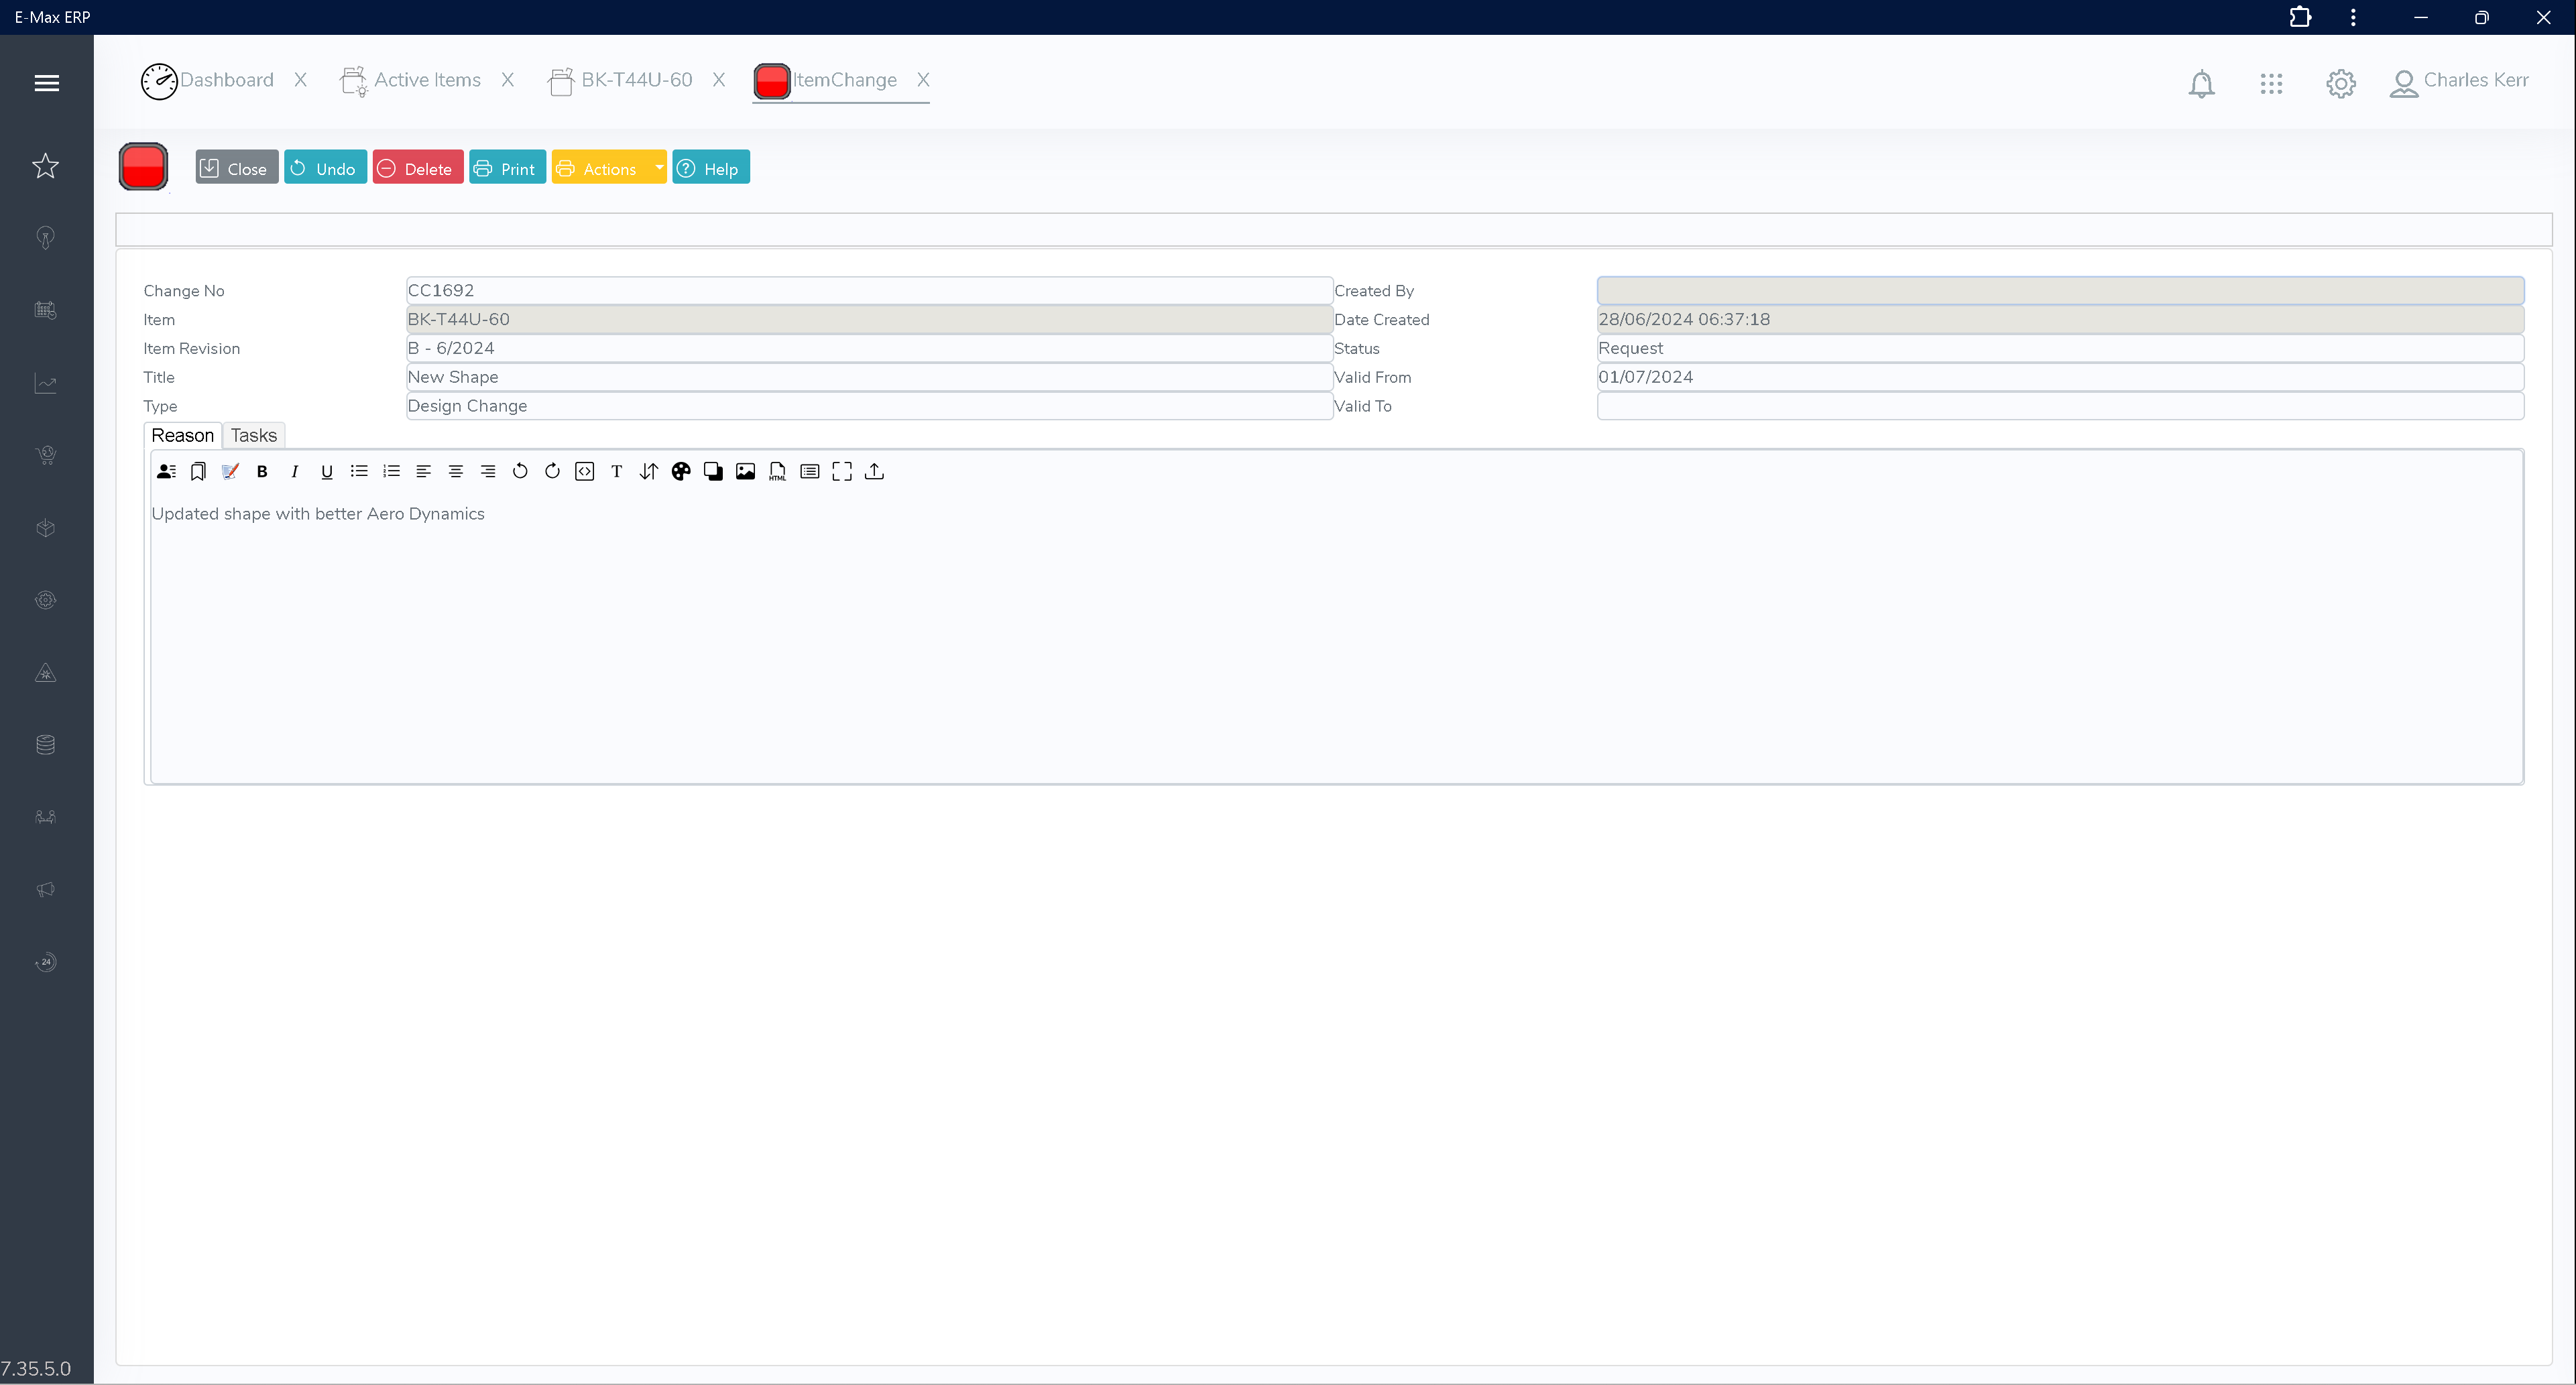Toggle underline formatting in Reason editor
Viewport: 2576px width, 1385px height.
(x=327, y=472)
